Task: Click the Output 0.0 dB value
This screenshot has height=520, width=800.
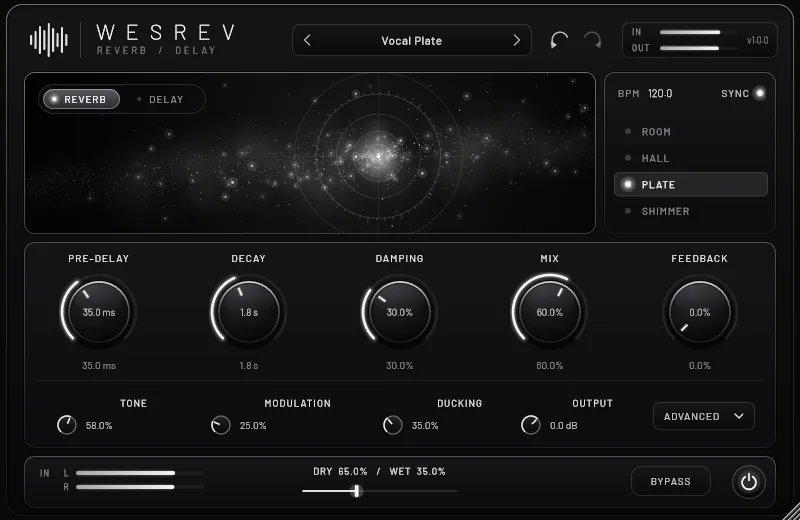Action: pyautogui.click(x=563, y=425)
